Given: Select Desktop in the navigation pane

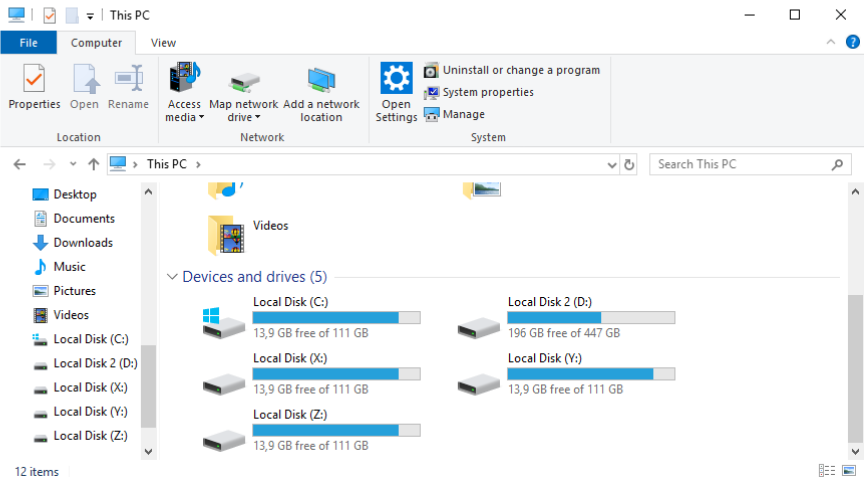Looking at the screenshot, I should click(75, 194).
